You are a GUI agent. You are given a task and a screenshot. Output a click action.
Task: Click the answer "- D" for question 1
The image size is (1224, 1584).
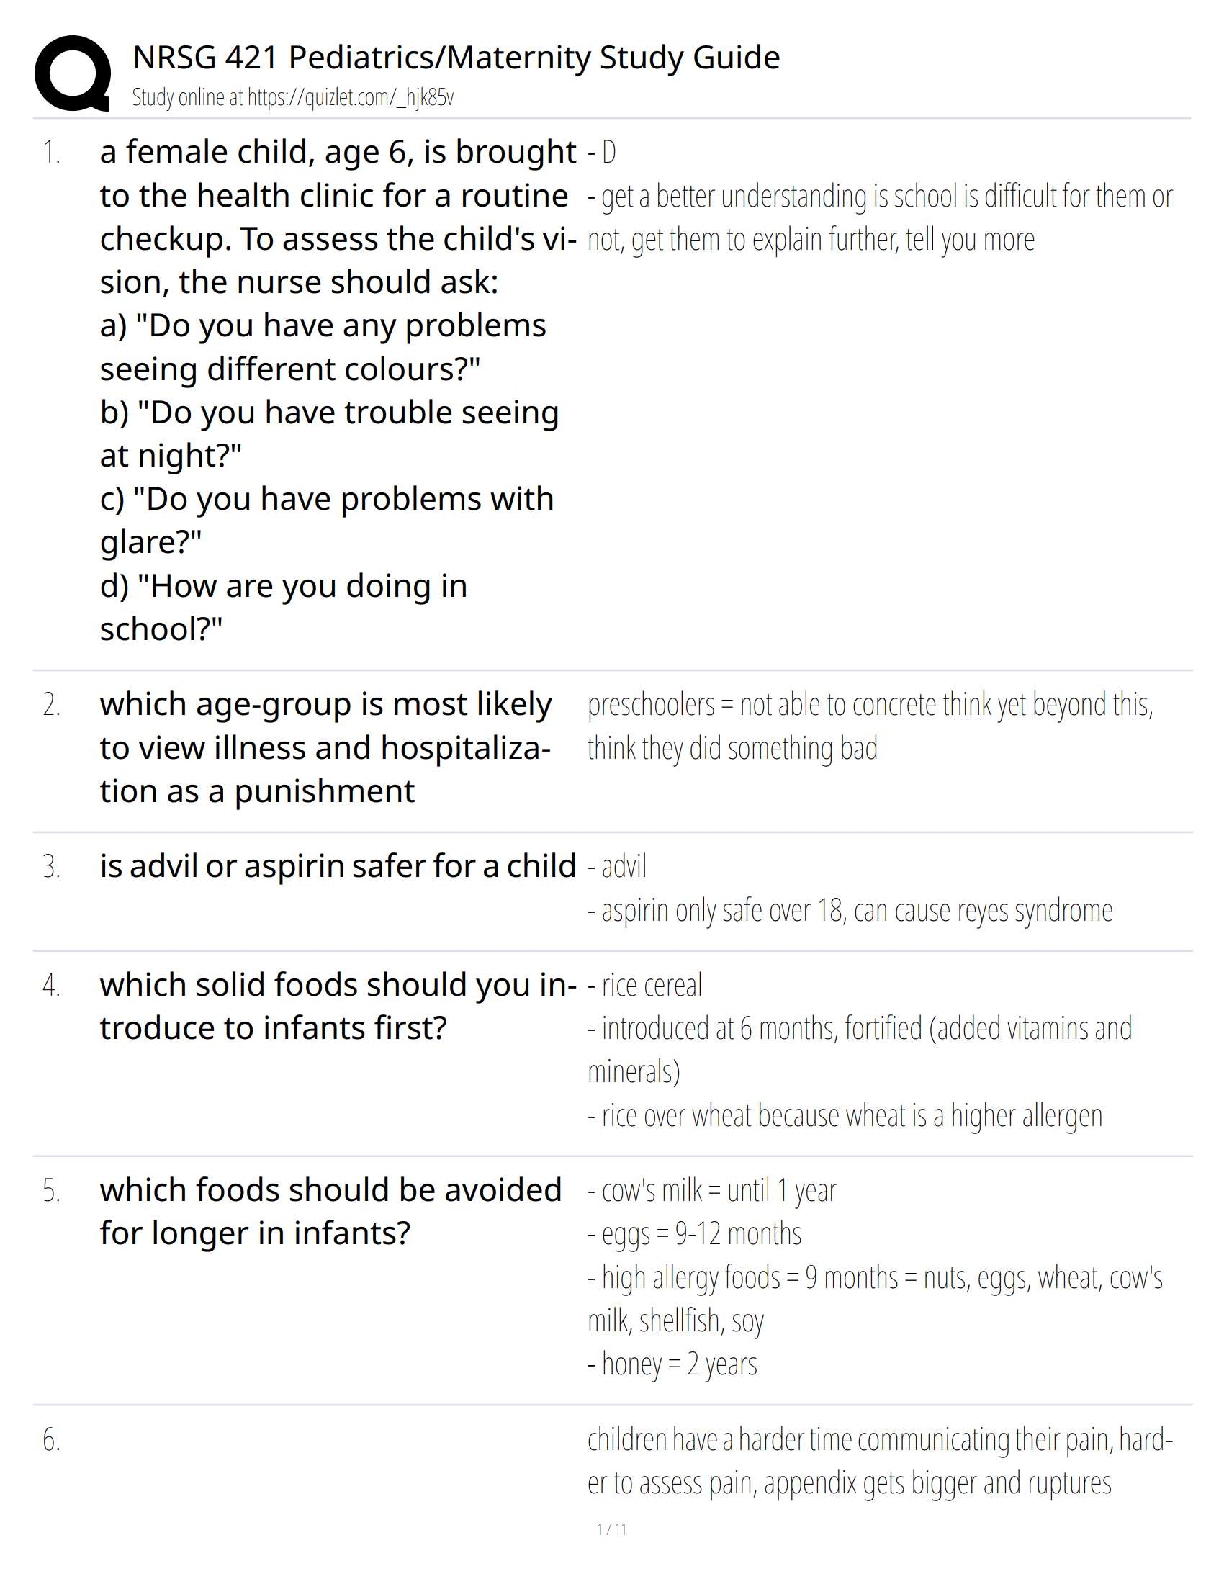(x=602, y=153)
